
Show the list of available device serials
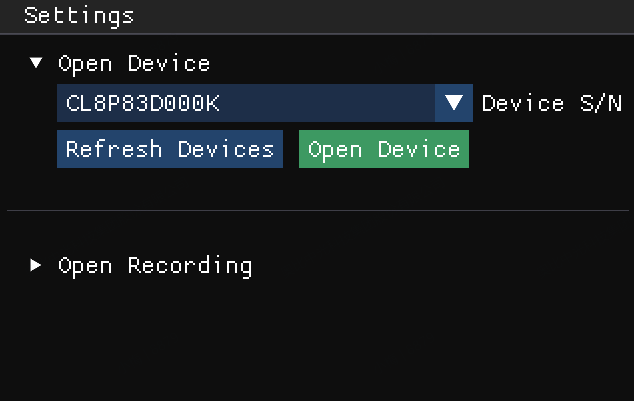(x=455, y=102)
